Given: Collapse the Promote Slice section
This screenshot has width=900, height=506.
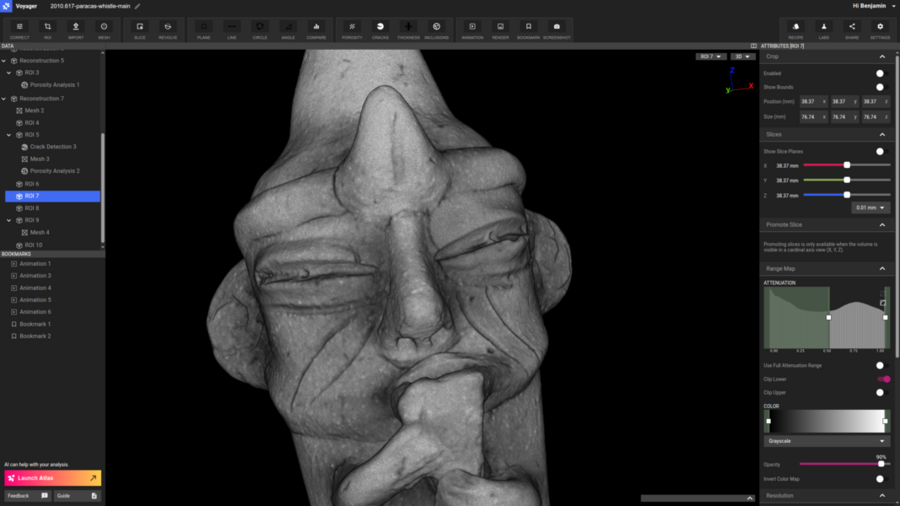Looking at the screenshot, I should [x=882, y=225].
